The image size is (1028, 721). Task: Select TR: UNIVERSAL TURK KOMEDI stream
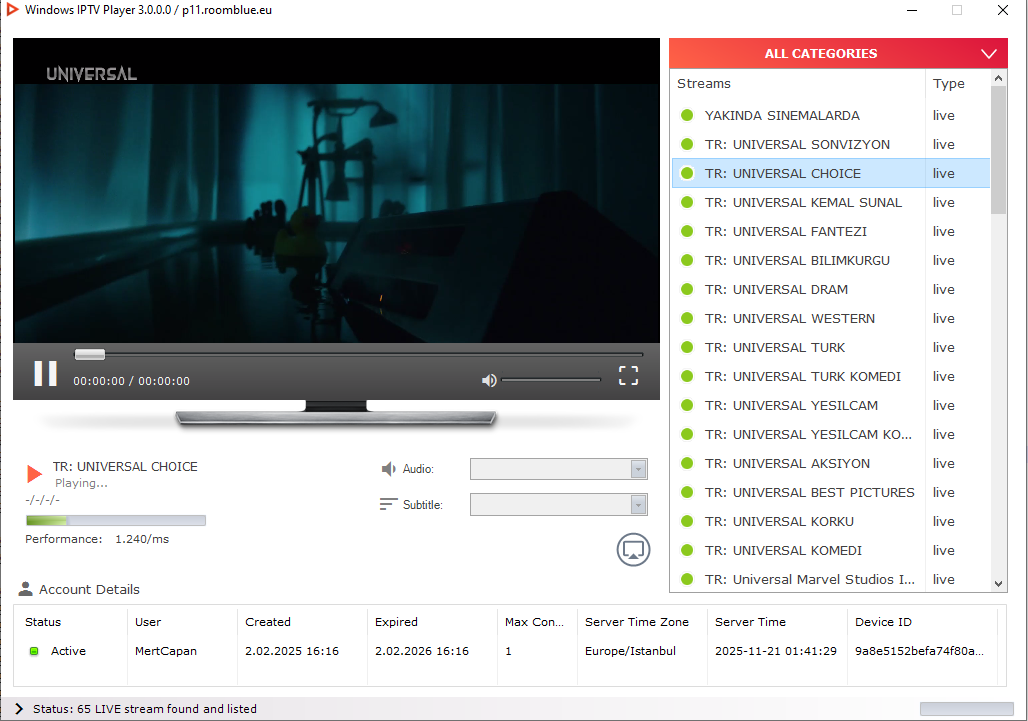pos(831,376)
